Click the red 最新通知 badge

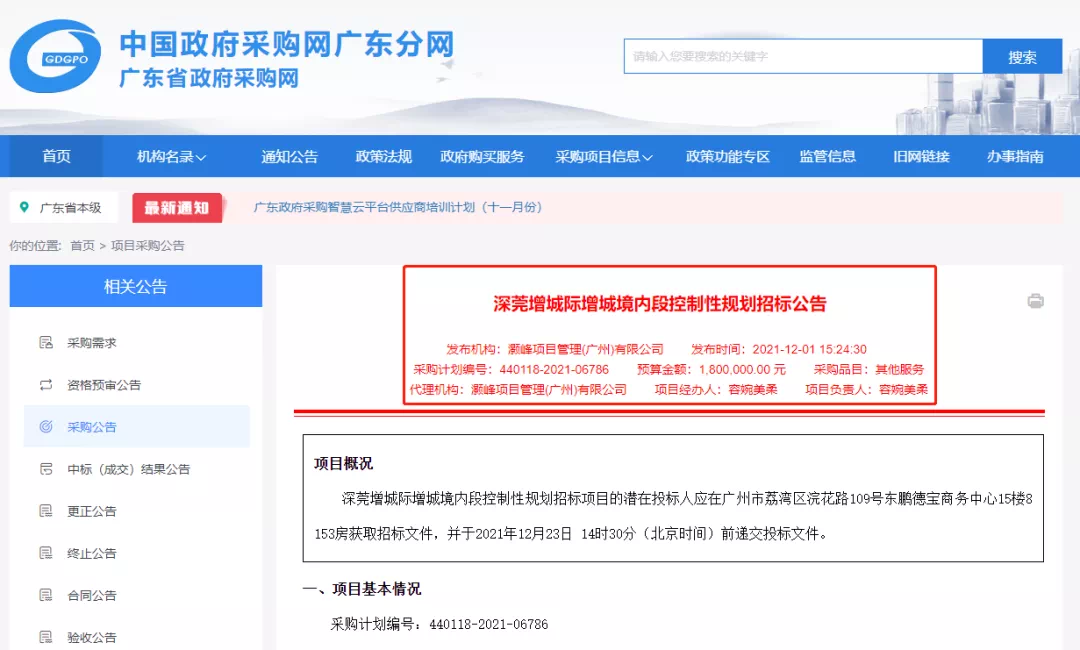[177, 207]
